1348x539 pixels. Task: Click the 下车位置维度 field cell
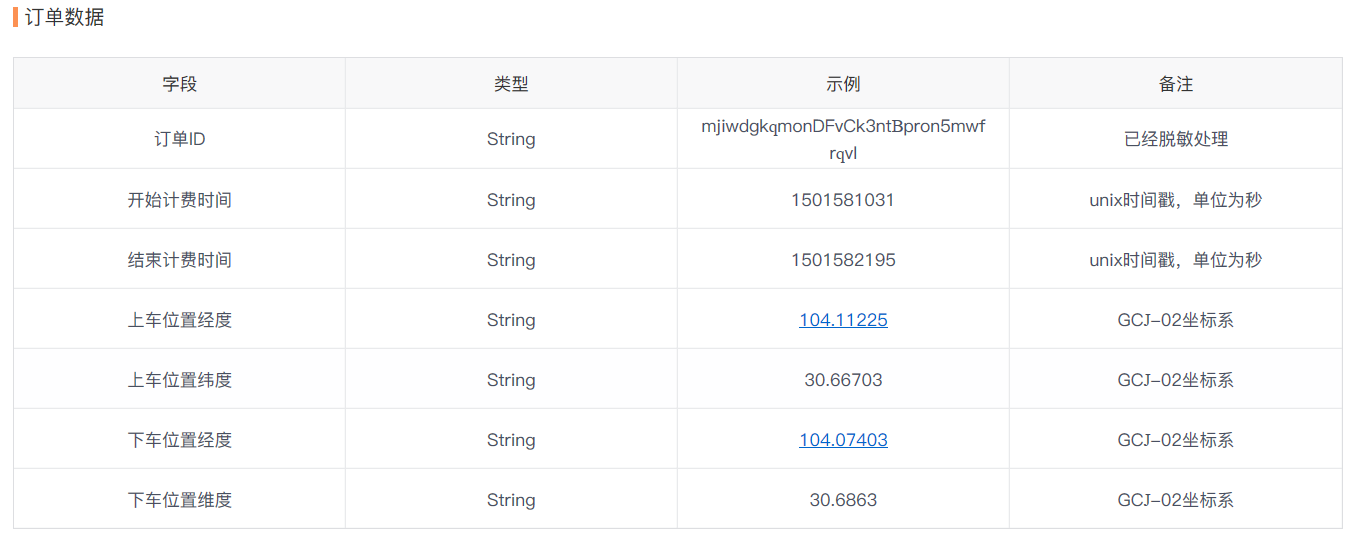tap(180, 500)
